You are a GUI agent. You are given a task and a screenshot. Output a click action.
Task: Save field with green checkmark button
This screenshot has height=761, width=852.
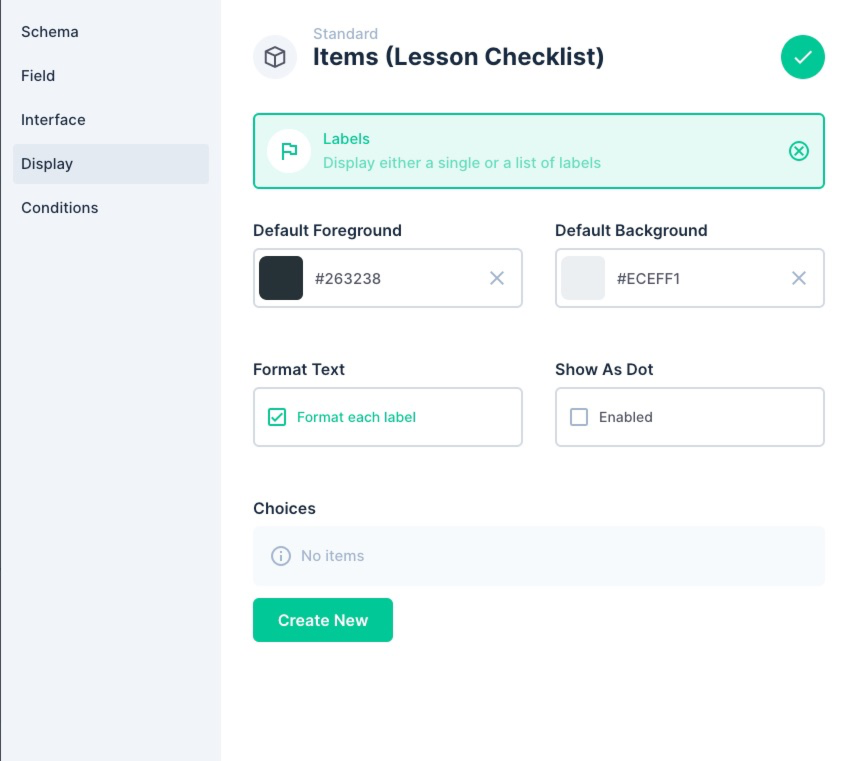pyautogui.click(x=802, y=57)
